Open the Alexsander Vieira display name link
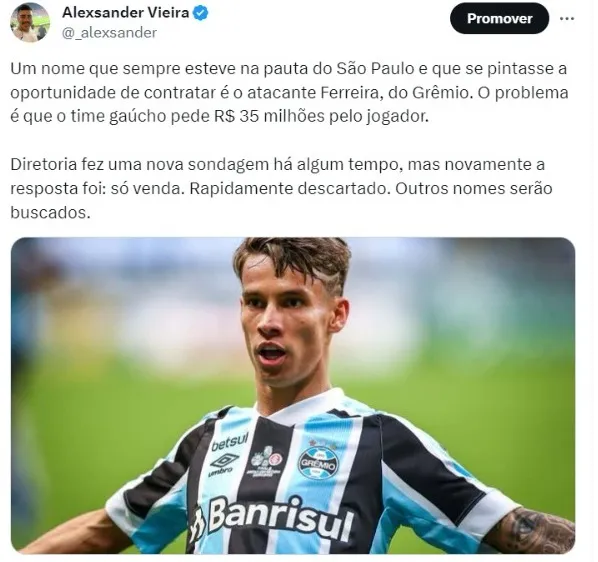The width and height of the screenshot is (598, 562). coord(125,13)
